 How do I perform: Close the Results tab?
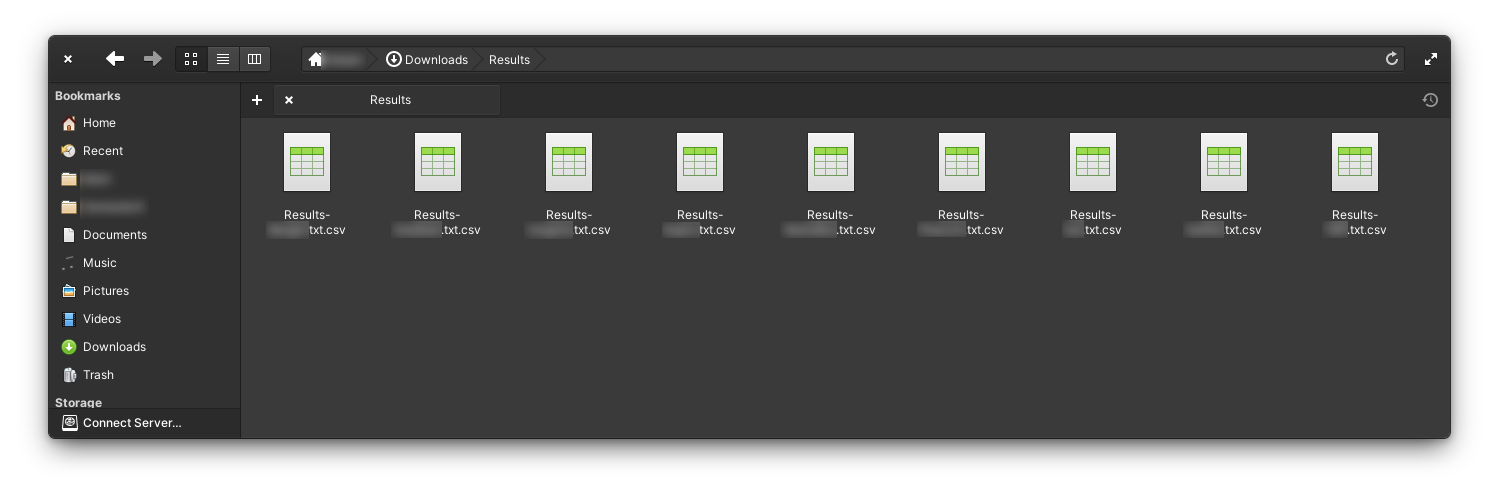pos(289,100)
